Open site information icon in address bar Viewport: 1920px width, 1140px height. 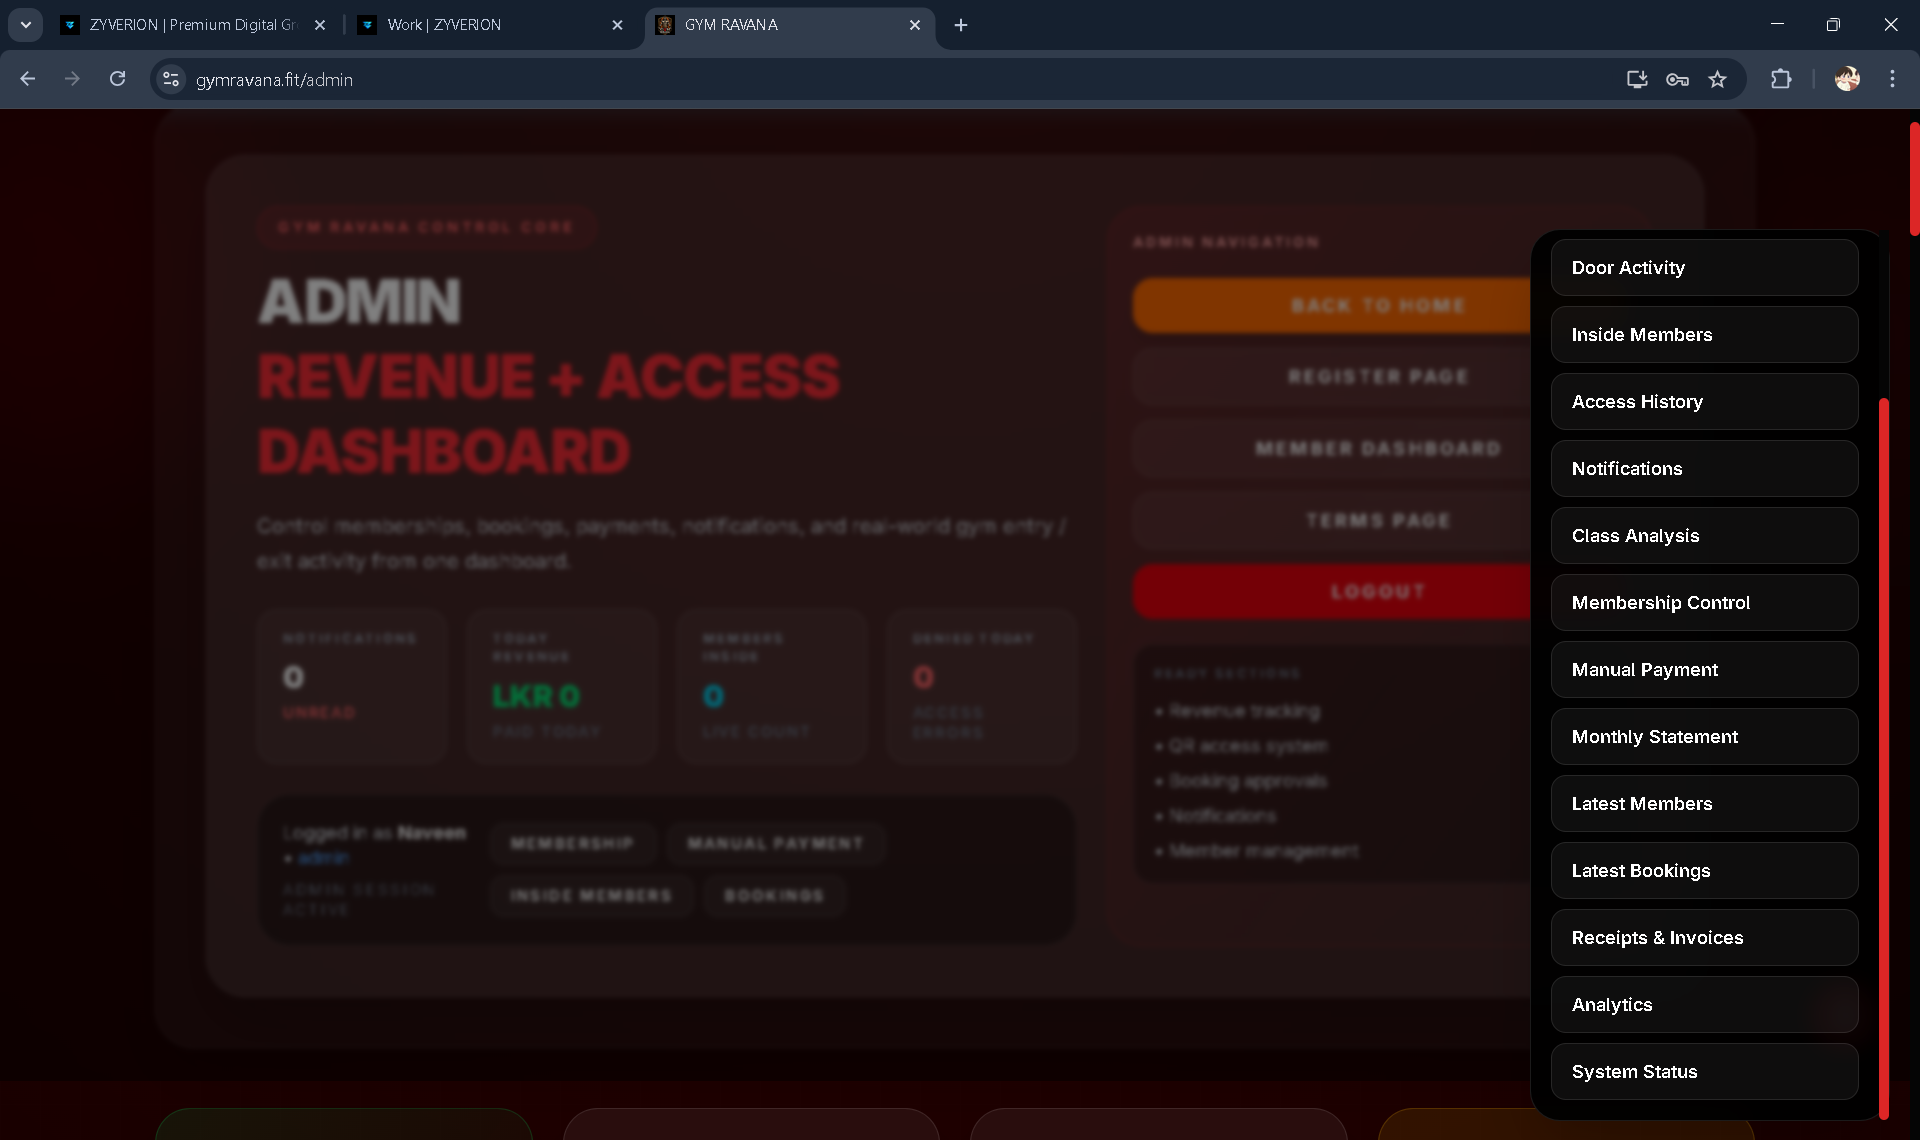[x=170, y=80]
